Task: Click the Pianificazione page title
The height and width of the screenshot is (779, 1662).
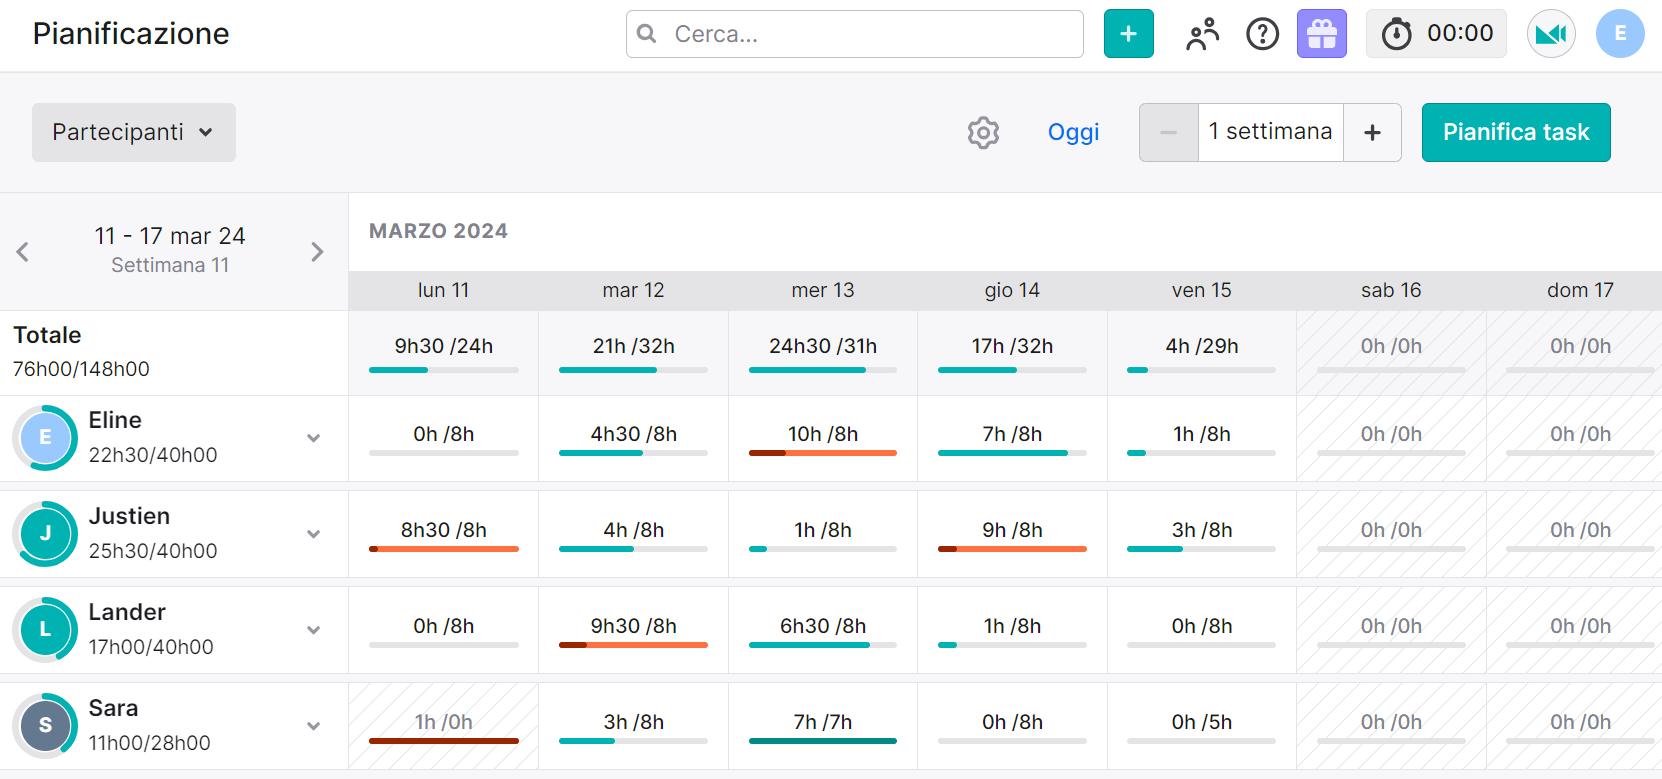Action: 131,34
